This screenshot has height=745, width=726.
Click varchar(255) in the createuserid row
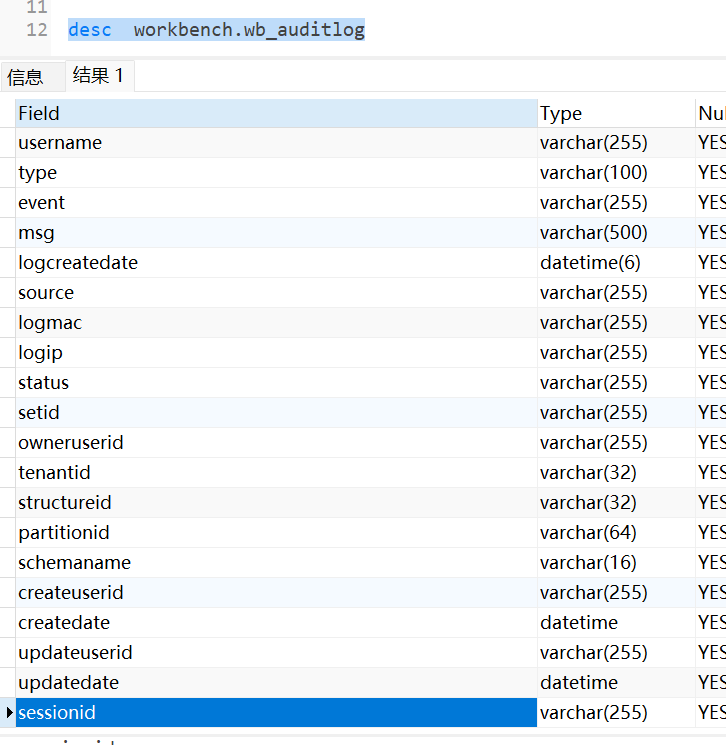point(593,592)
